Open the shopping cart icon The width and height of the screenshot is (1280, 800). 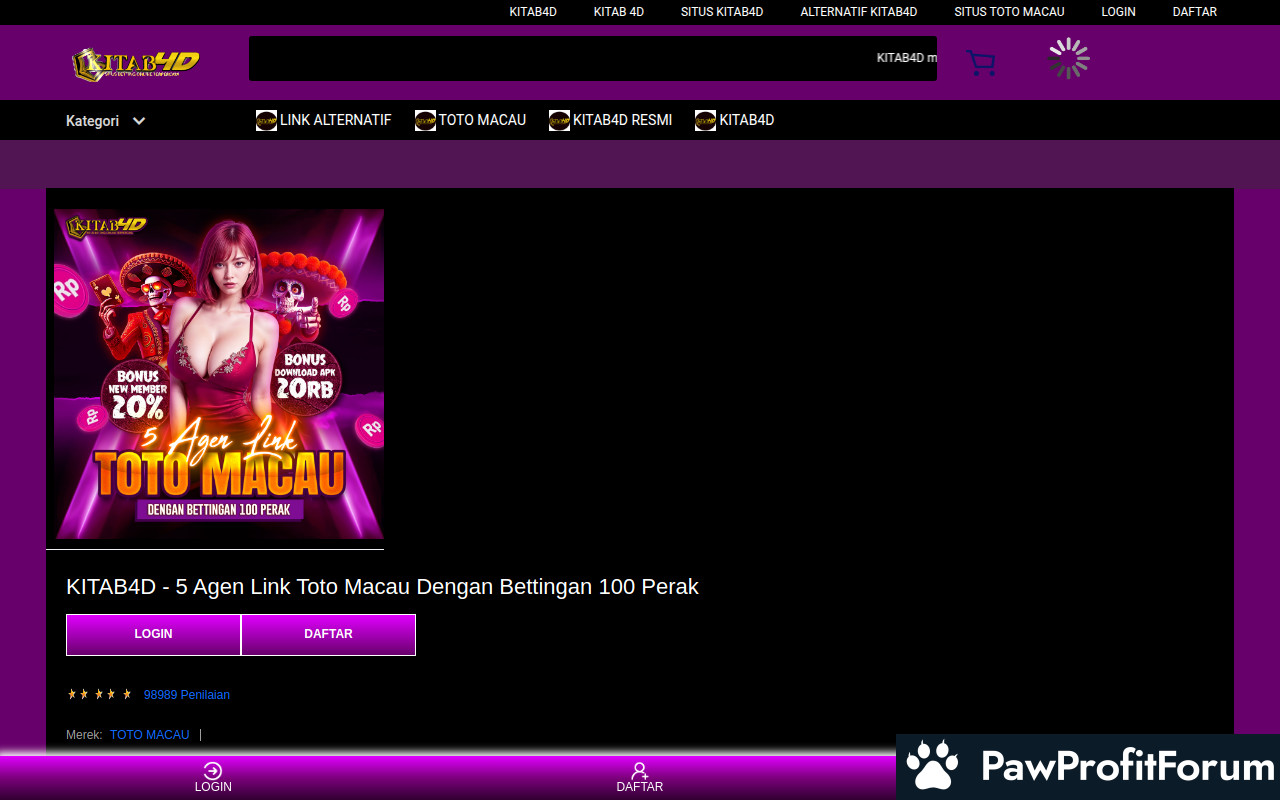point(980,63)
